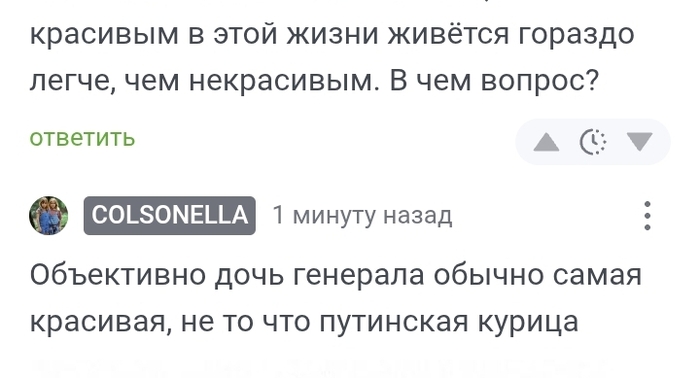Downvote the comment with the down arrow

[x=640, y=142]
